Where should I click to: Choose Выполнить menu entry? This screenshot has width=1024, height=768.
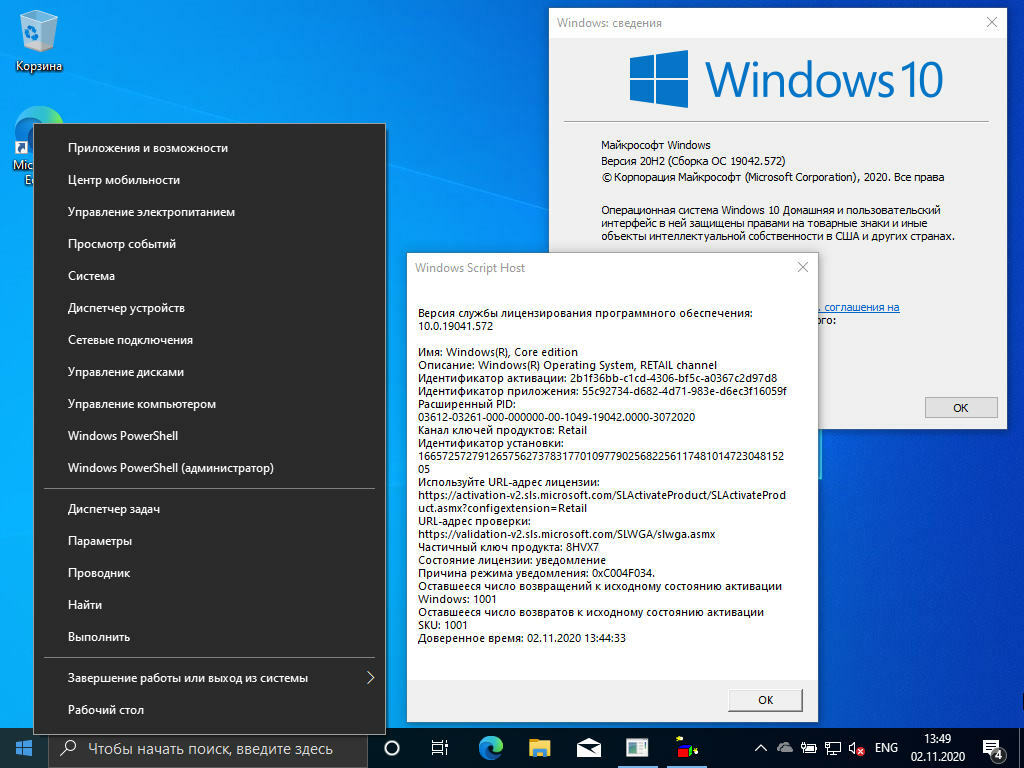[210, 637]
